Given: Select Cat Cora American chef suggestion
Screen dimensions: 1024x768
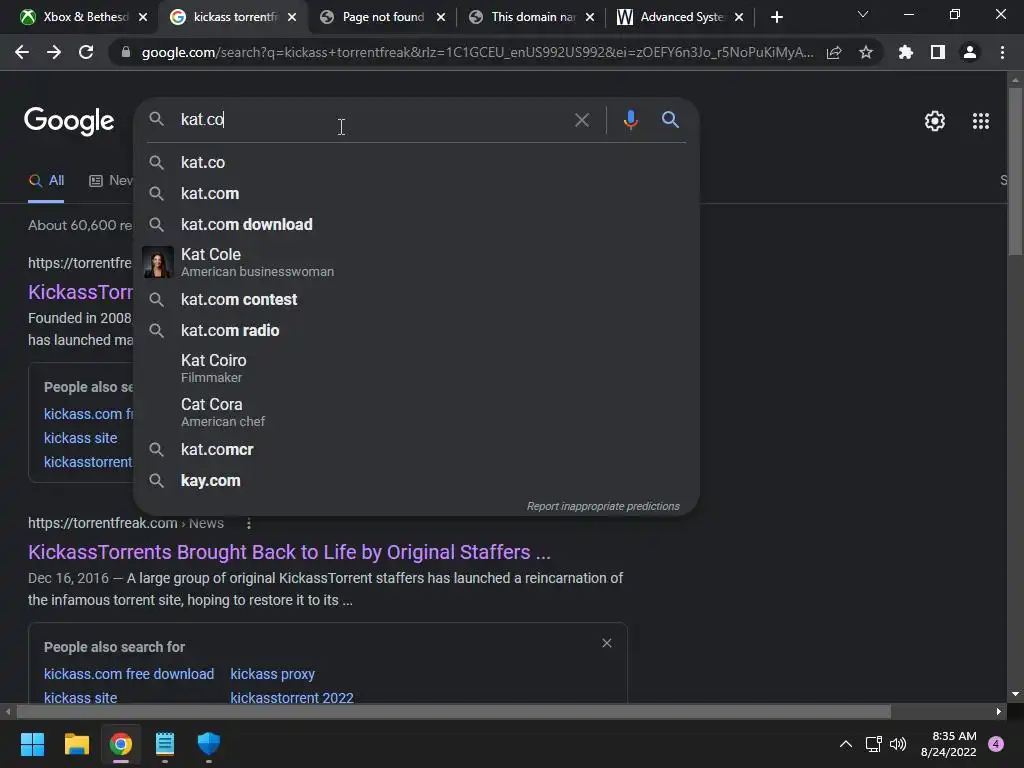Looking at the screenshot, I should [x=416, y=412].
